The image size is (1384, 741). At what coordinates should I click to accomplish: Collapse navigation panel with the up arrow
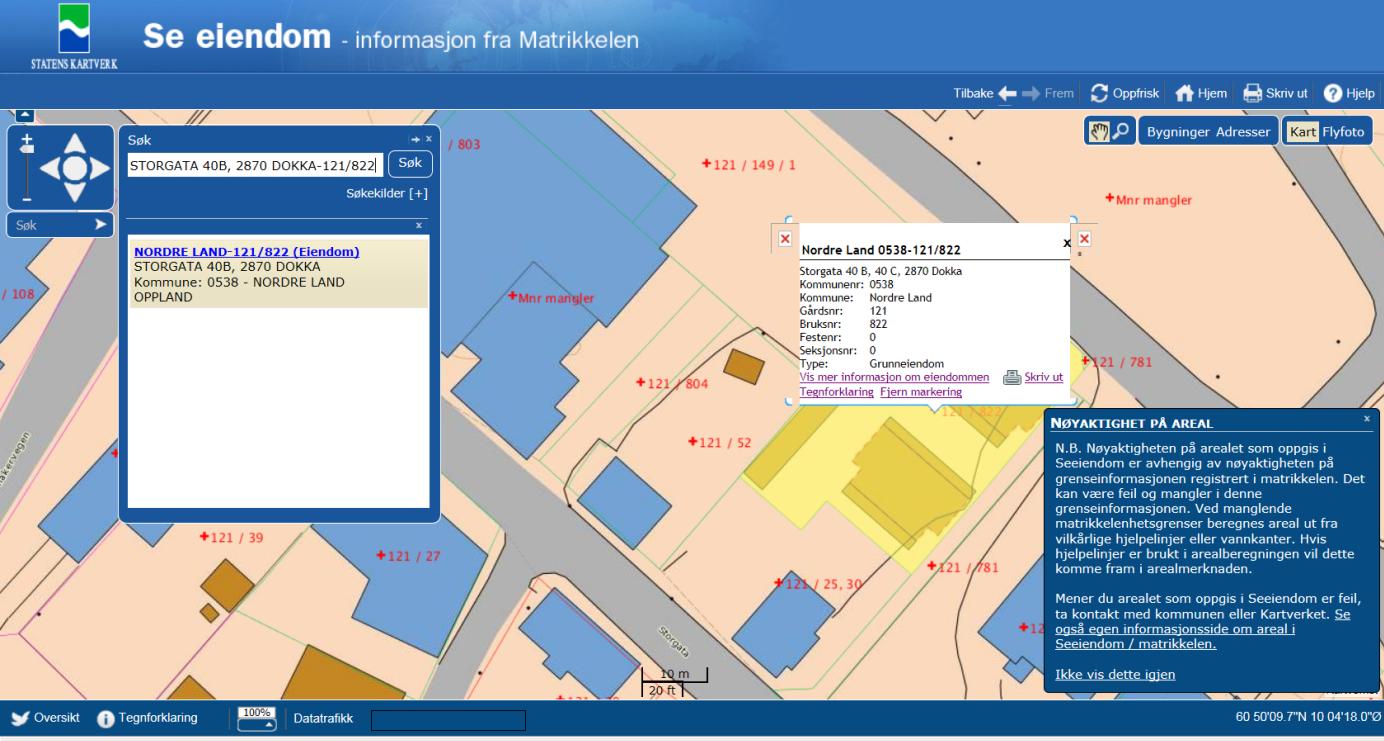pos(25,116)
